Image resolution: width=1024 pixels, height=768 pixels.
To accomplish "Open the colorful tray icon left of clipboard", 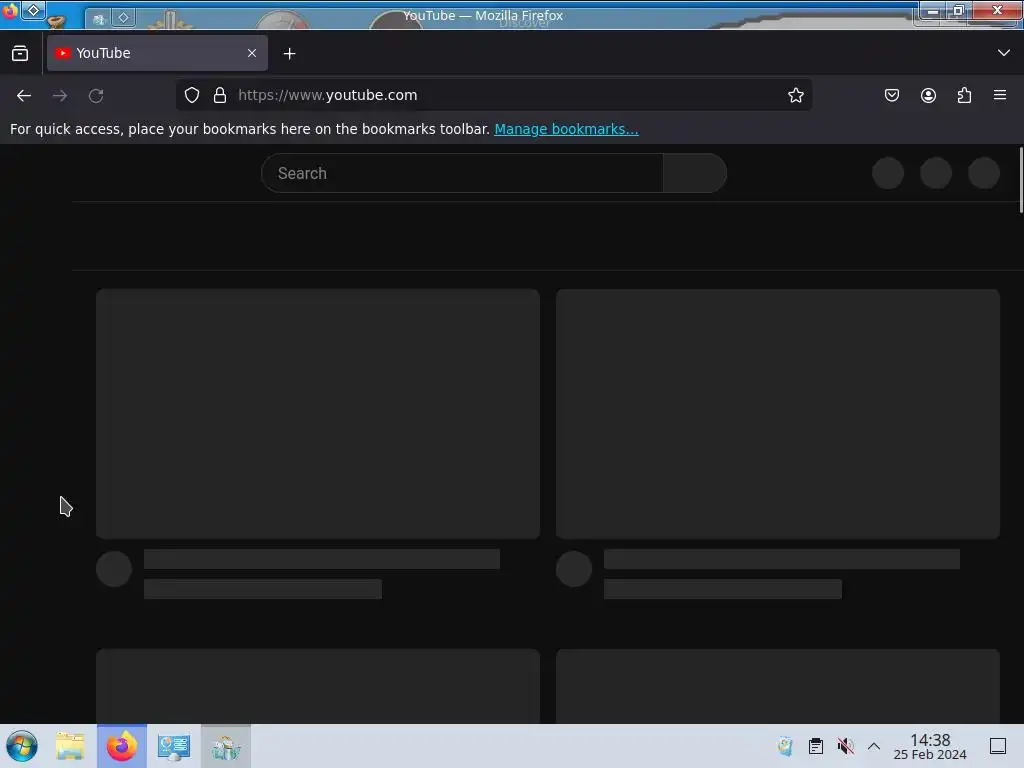I will tap(785, 746).
